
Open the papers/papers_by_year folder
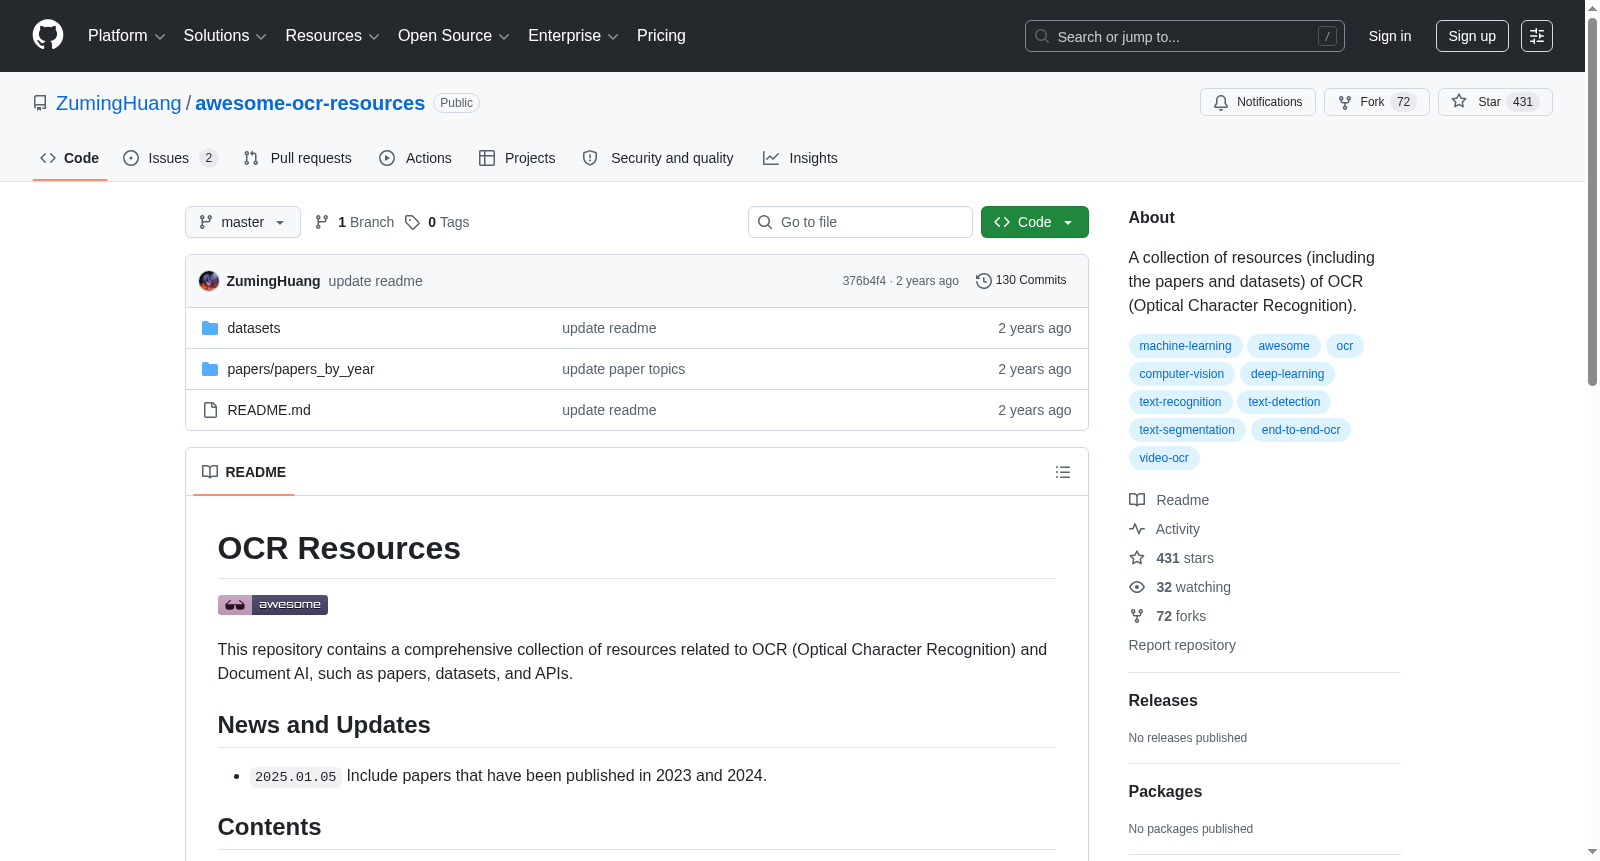click(x=300, y=369)
